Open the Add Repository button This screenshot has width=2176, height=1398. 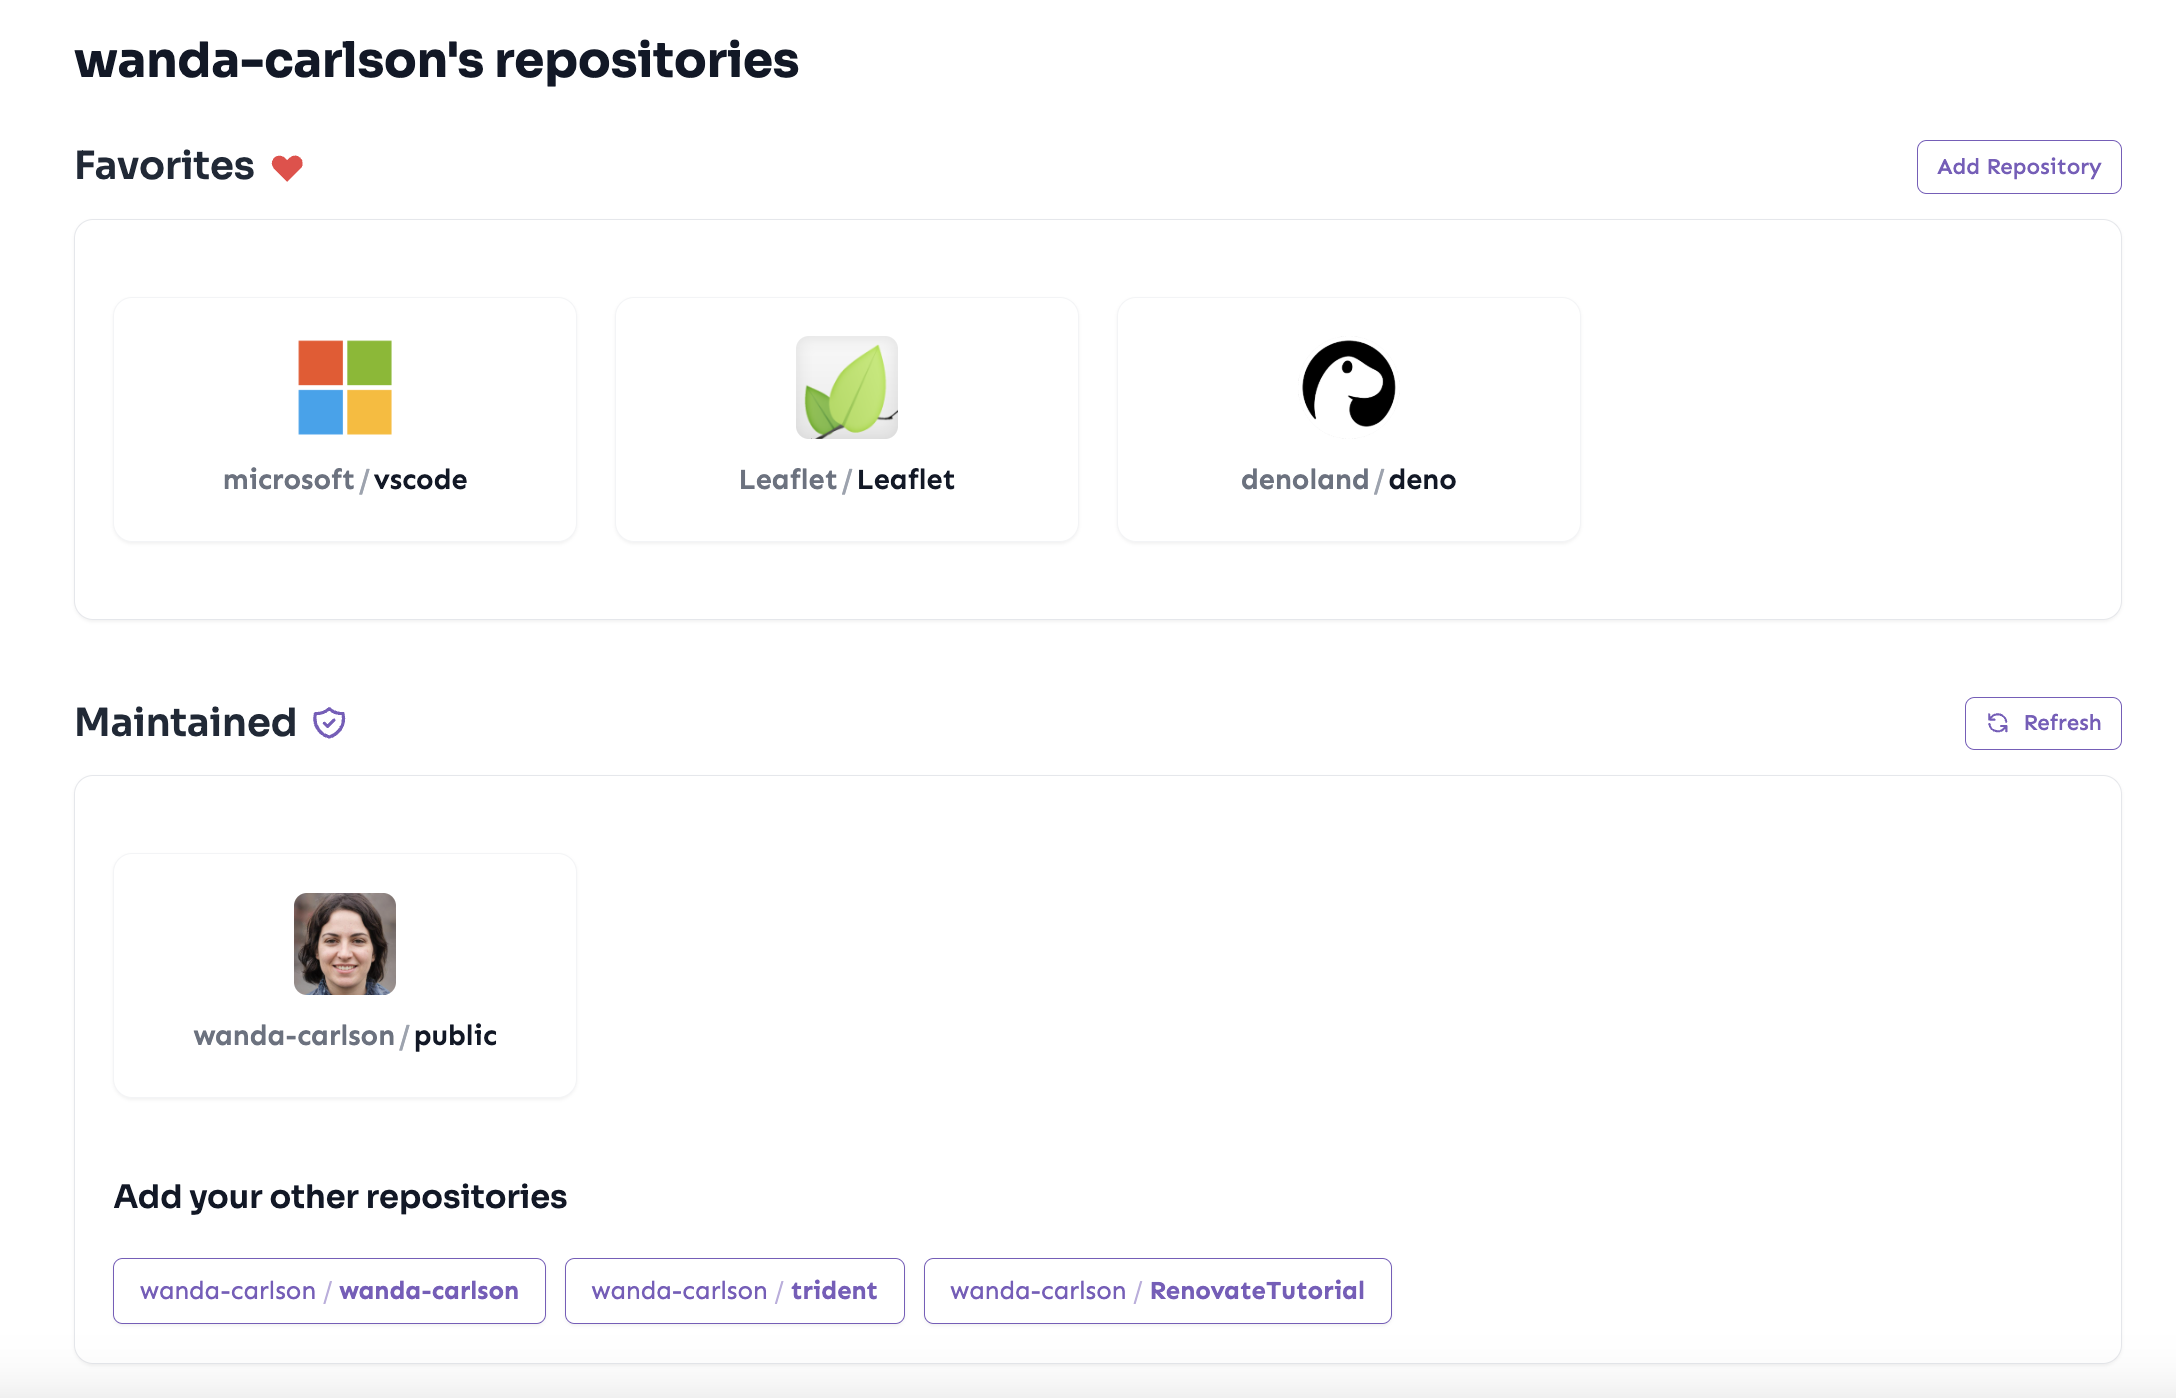click(2019, 167)
